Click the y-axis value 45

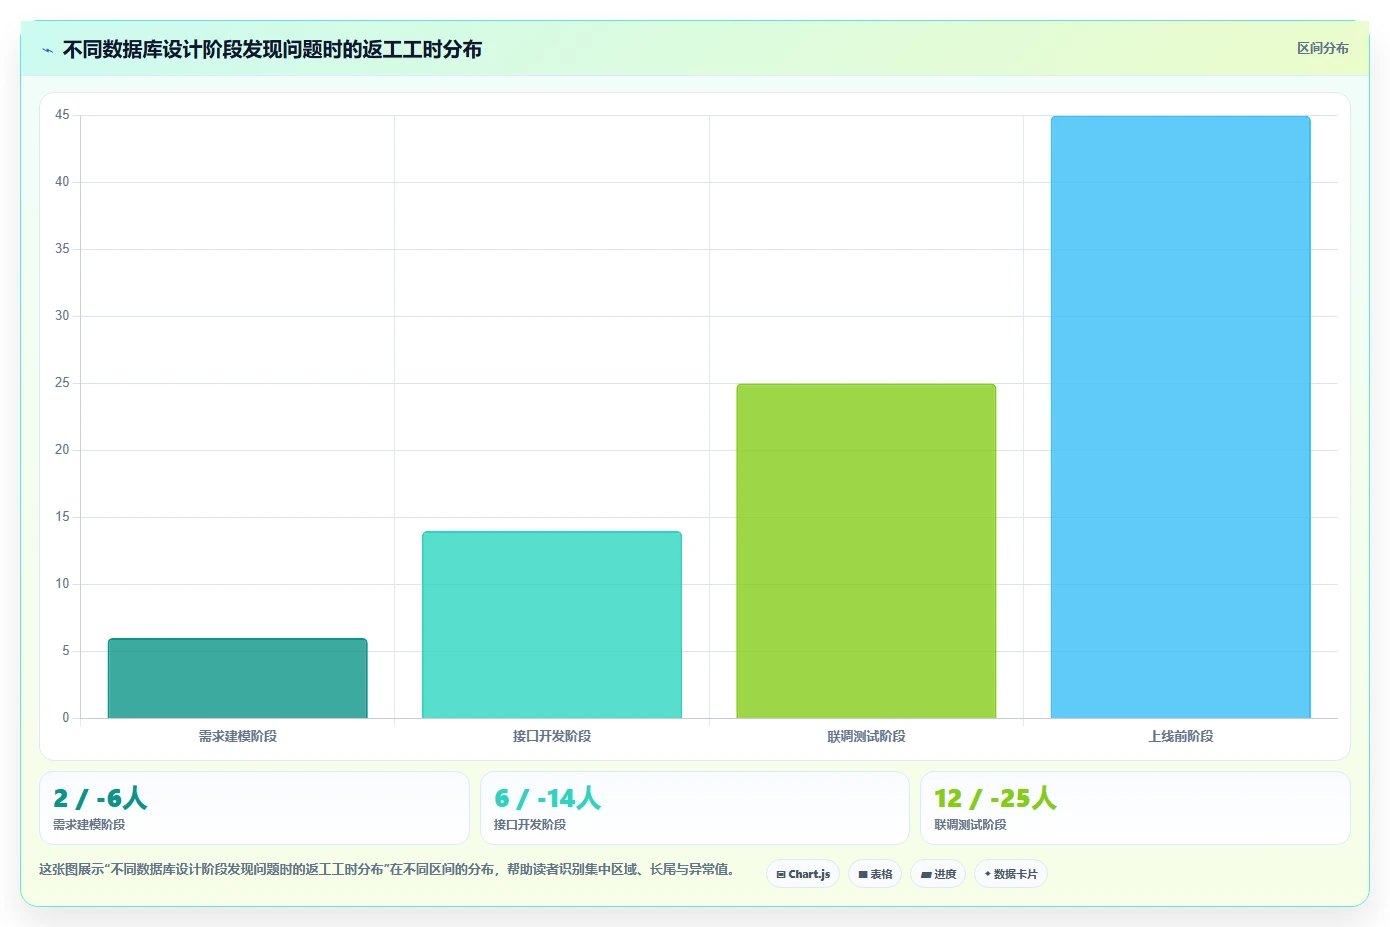[62, 115]
